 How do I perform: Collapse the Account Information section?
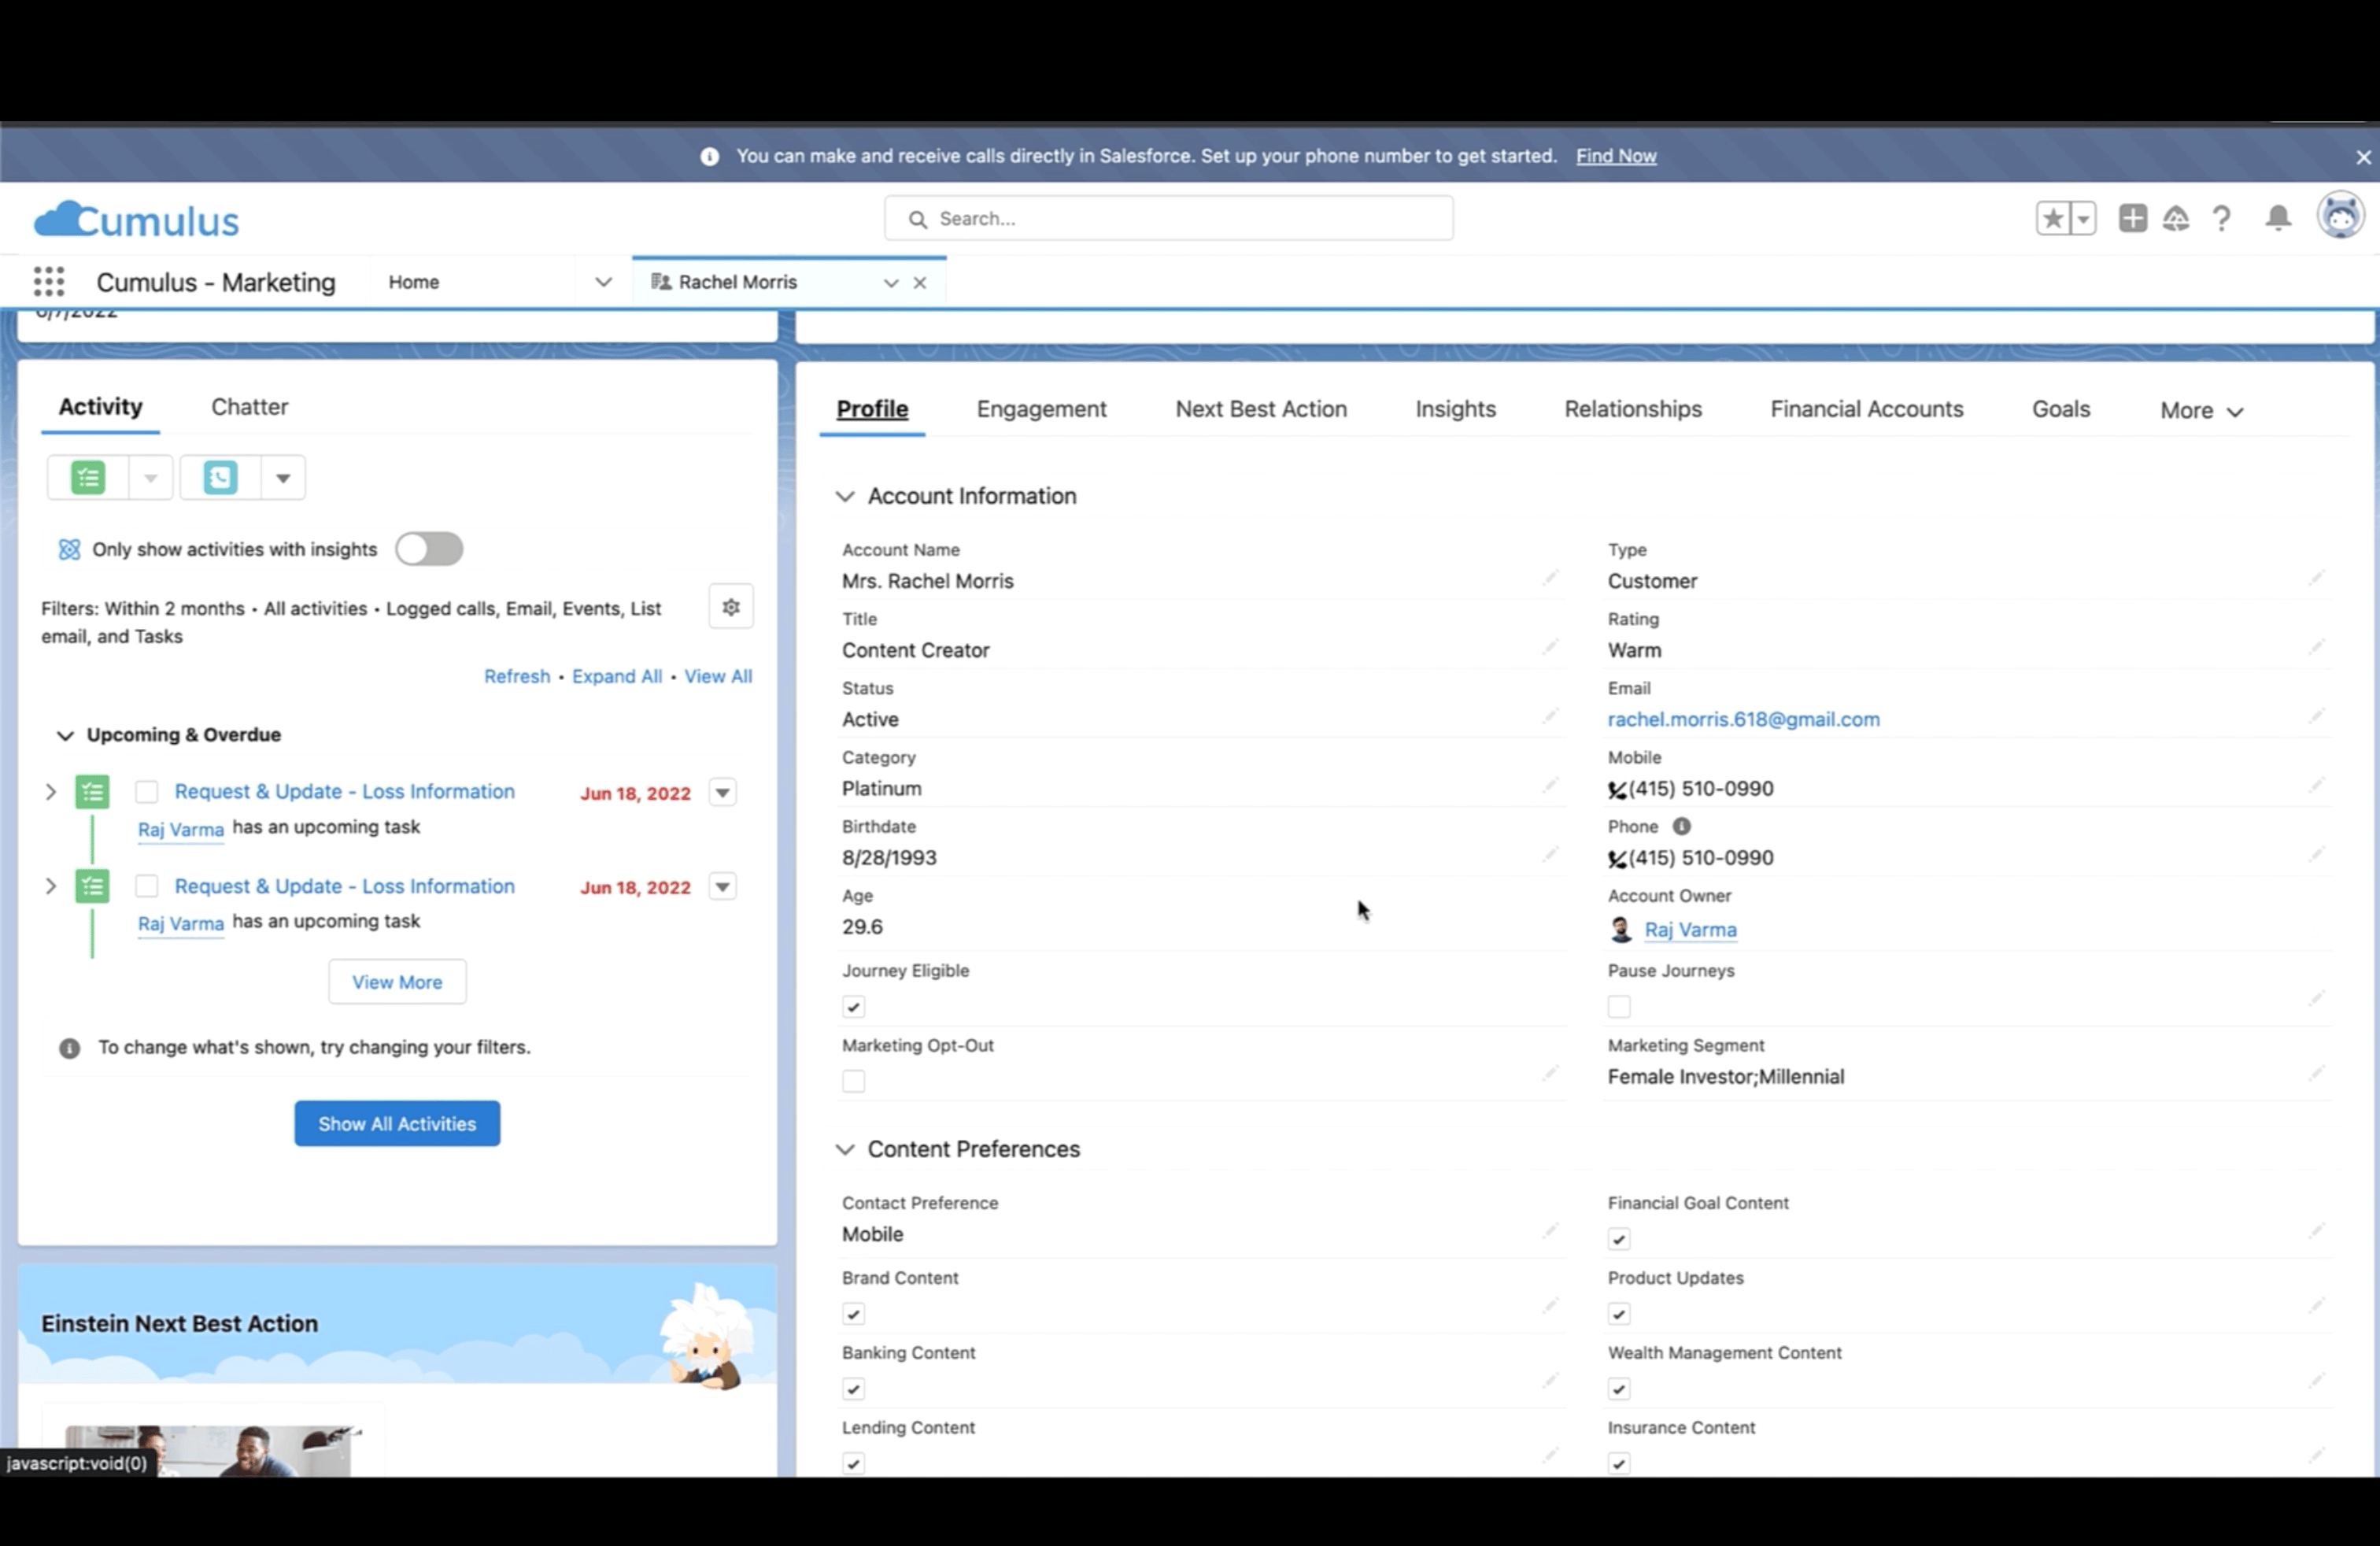tap(845, 497)
